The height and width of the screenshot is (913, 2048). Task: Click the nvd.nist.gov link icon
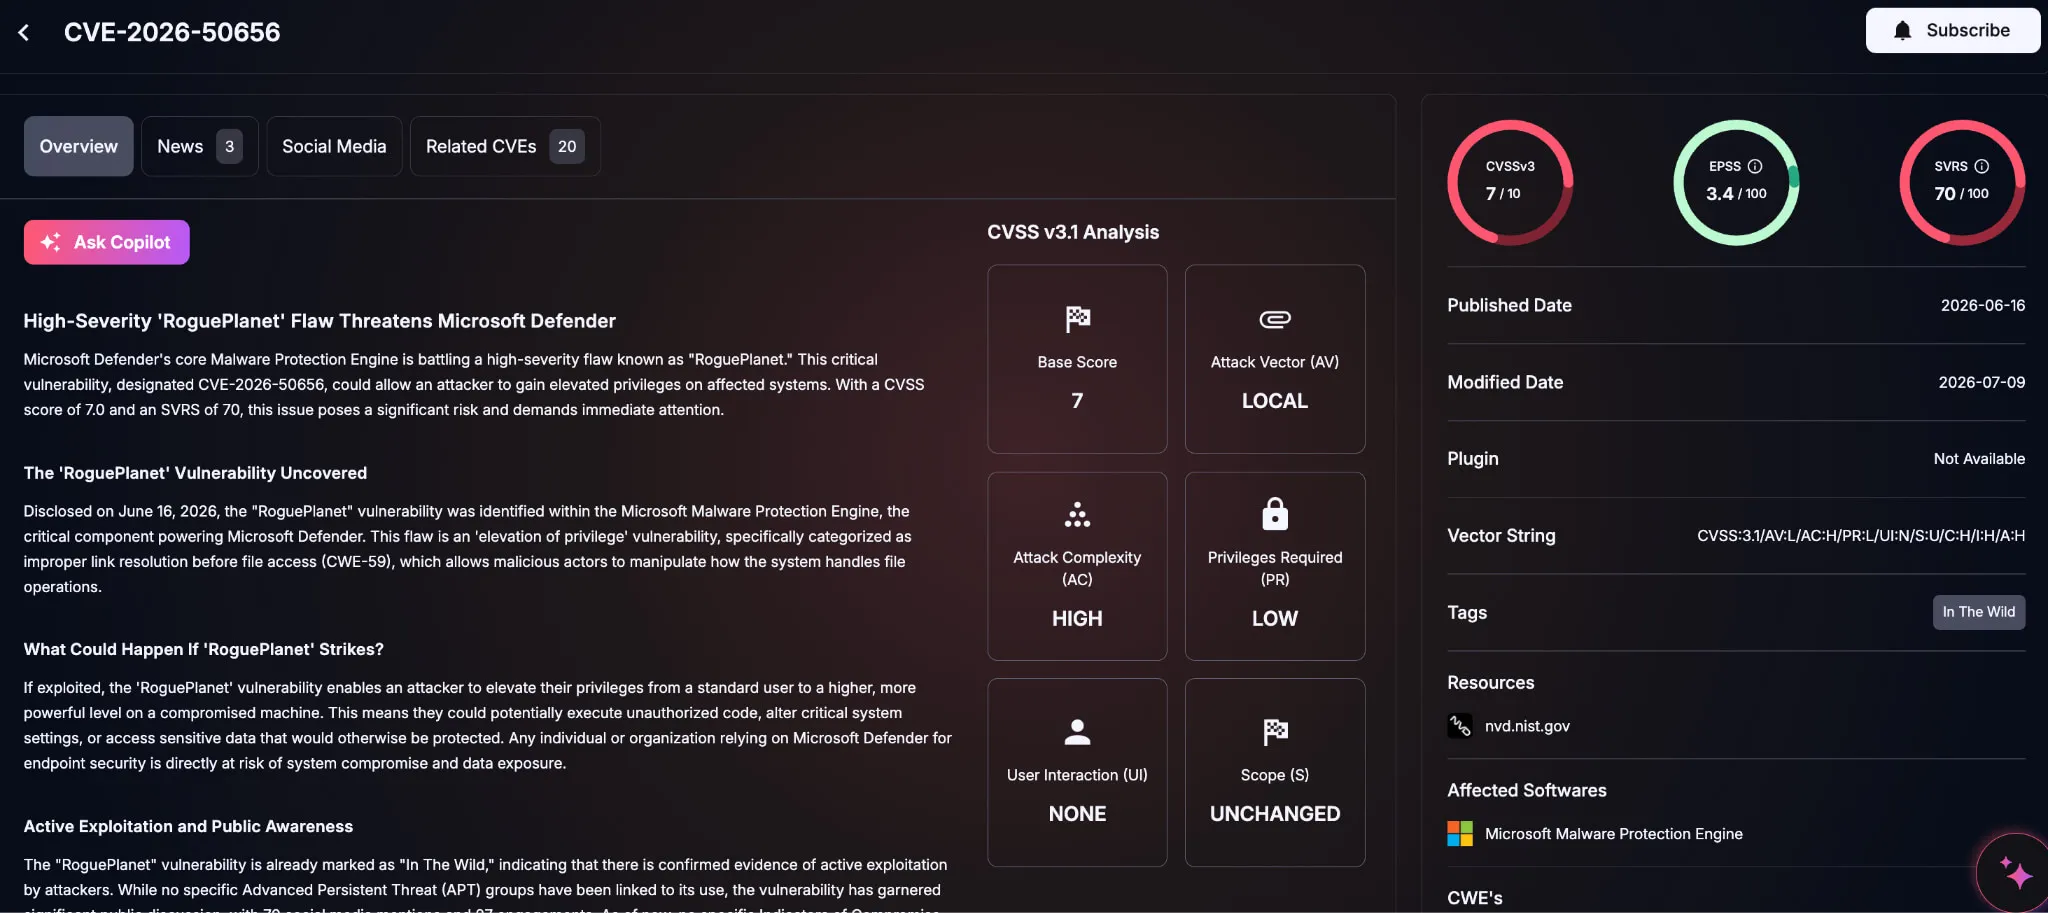[1460, 726]
